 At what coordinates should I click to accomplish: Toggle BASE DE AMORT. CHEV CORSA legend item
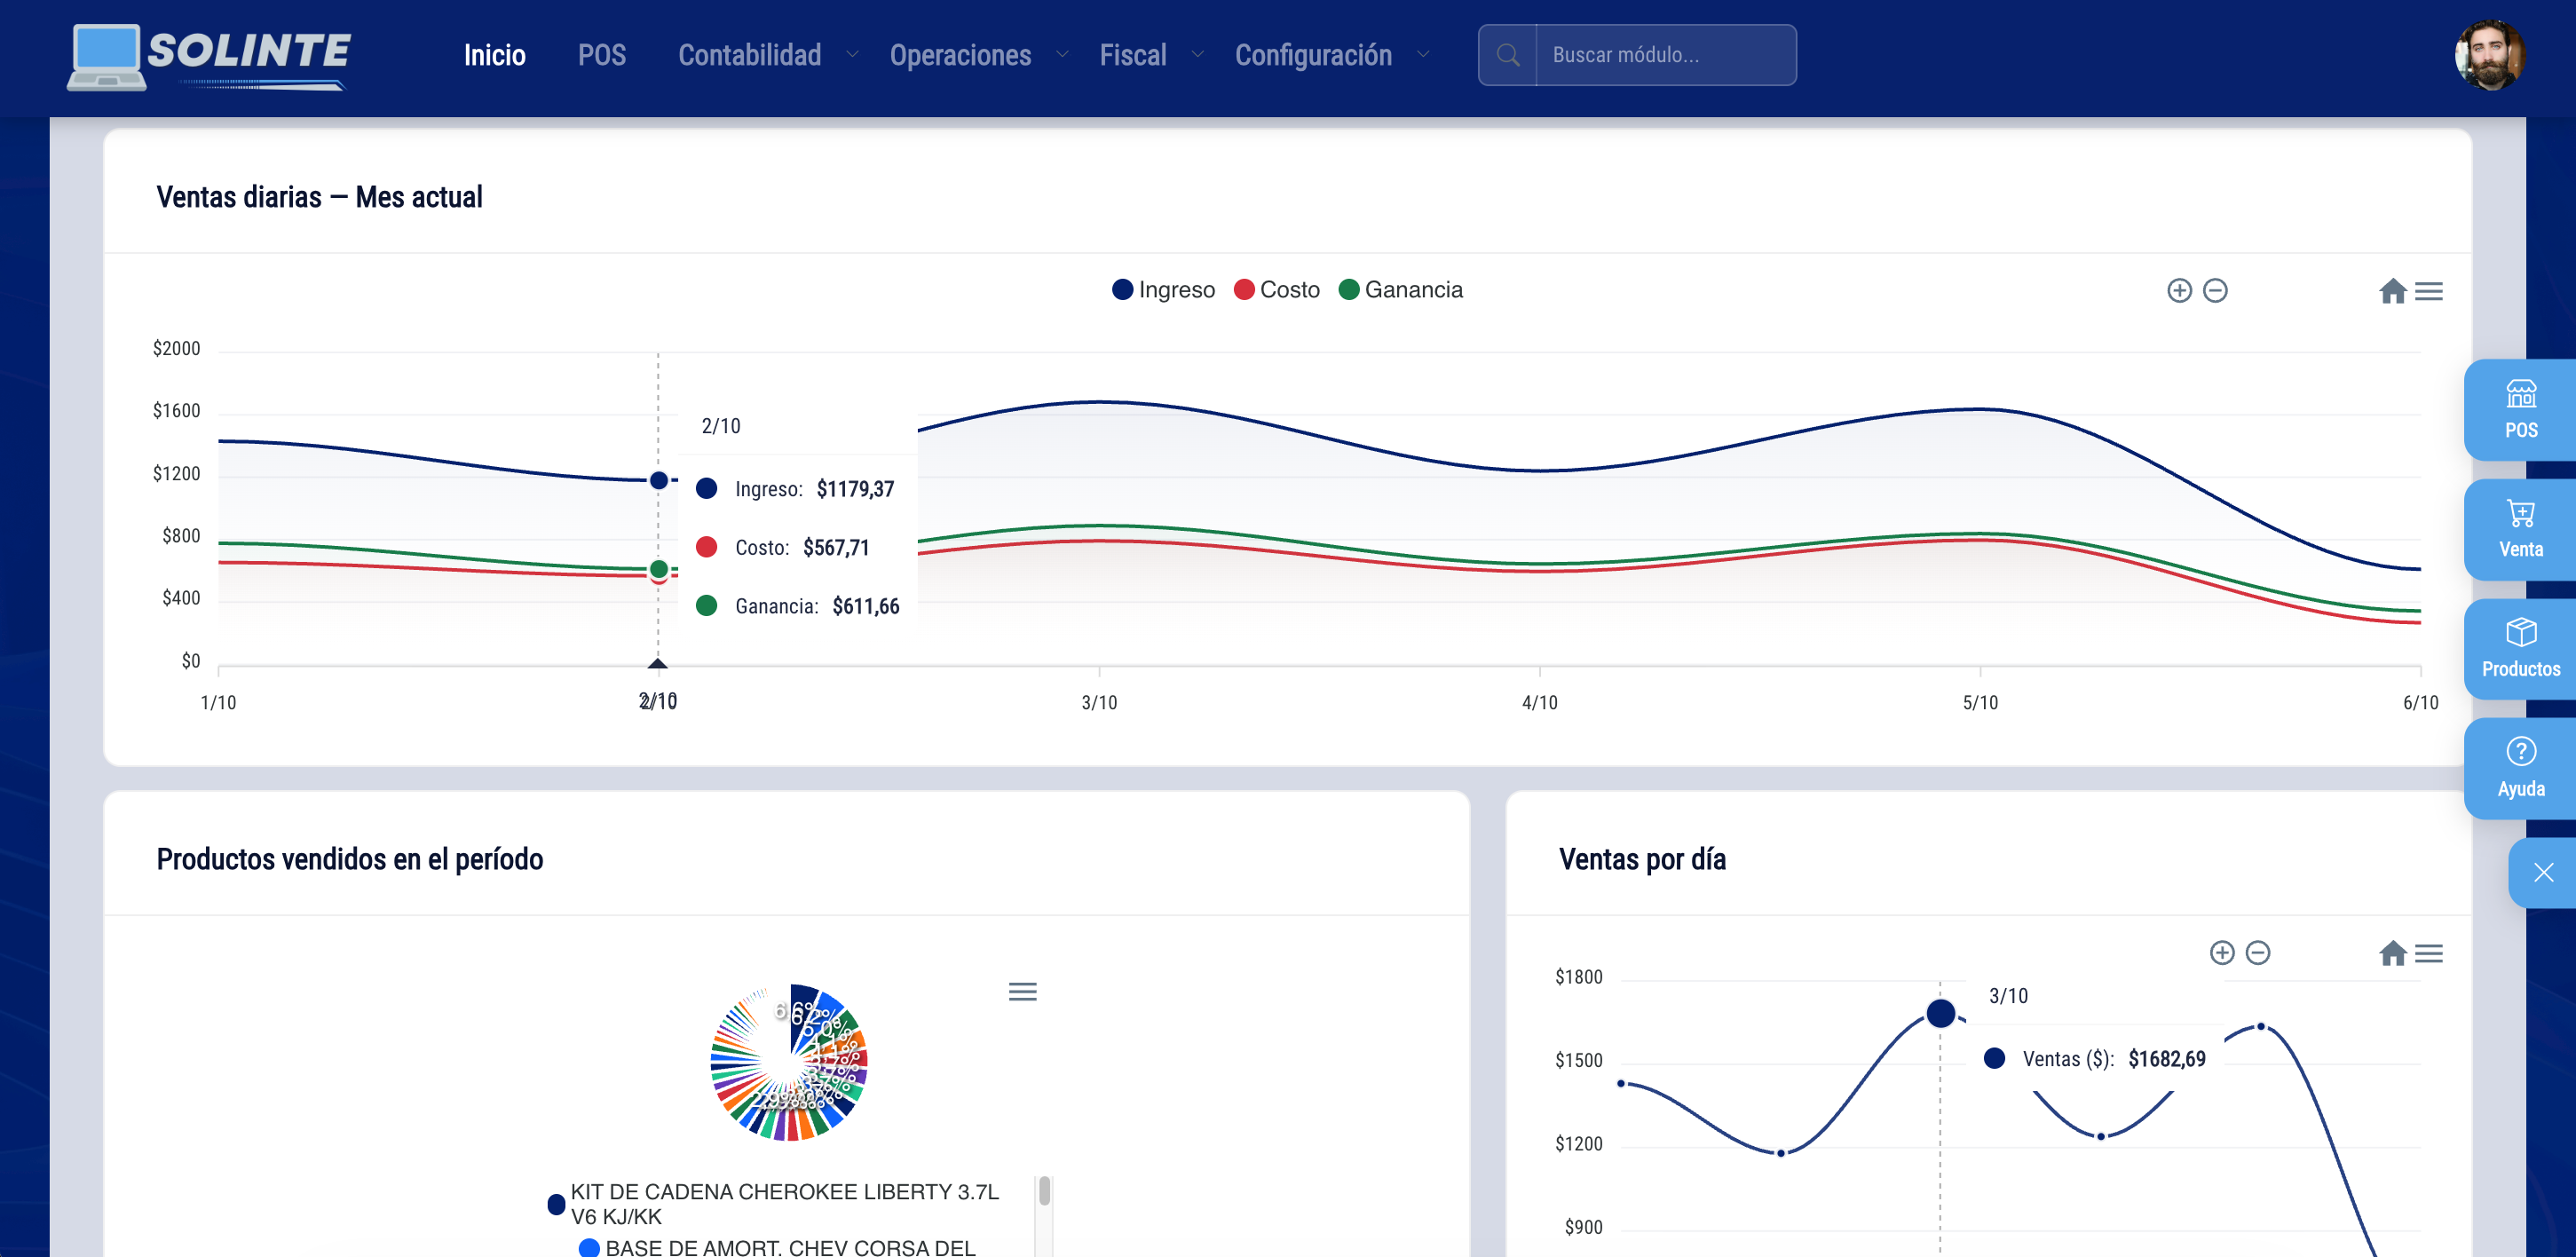778,1247
